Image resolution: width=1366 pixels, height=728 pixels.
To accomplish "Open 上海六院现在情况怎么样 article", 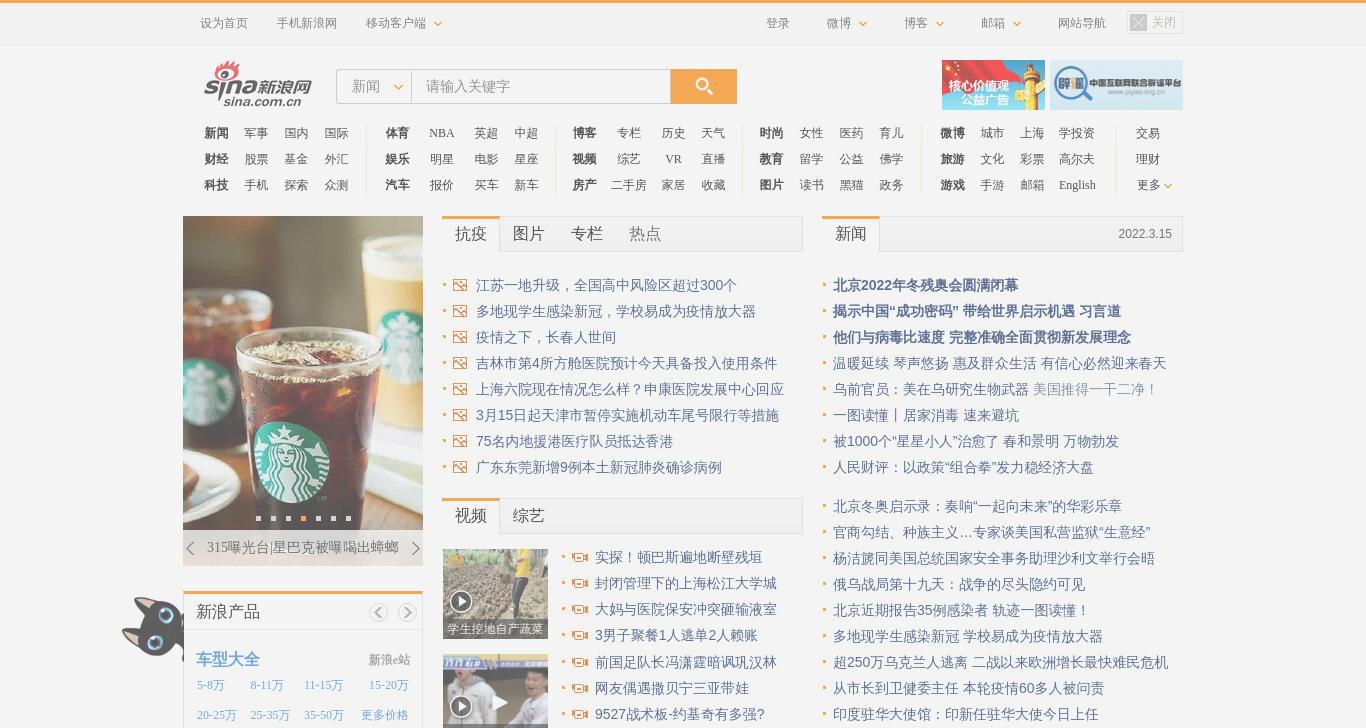I will click(x=630, y=389).
